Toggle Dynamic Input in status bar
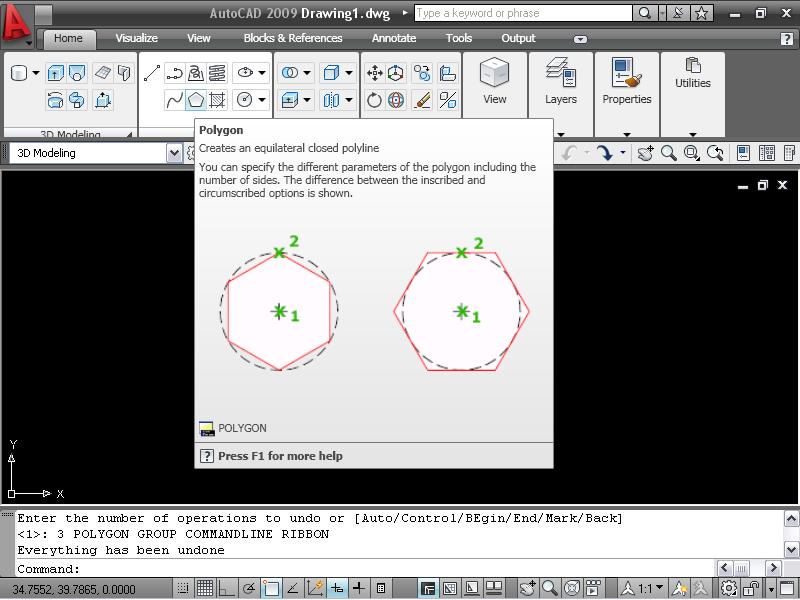The width and height of the screenshot is (800, 600). click(x=337, y=589)
